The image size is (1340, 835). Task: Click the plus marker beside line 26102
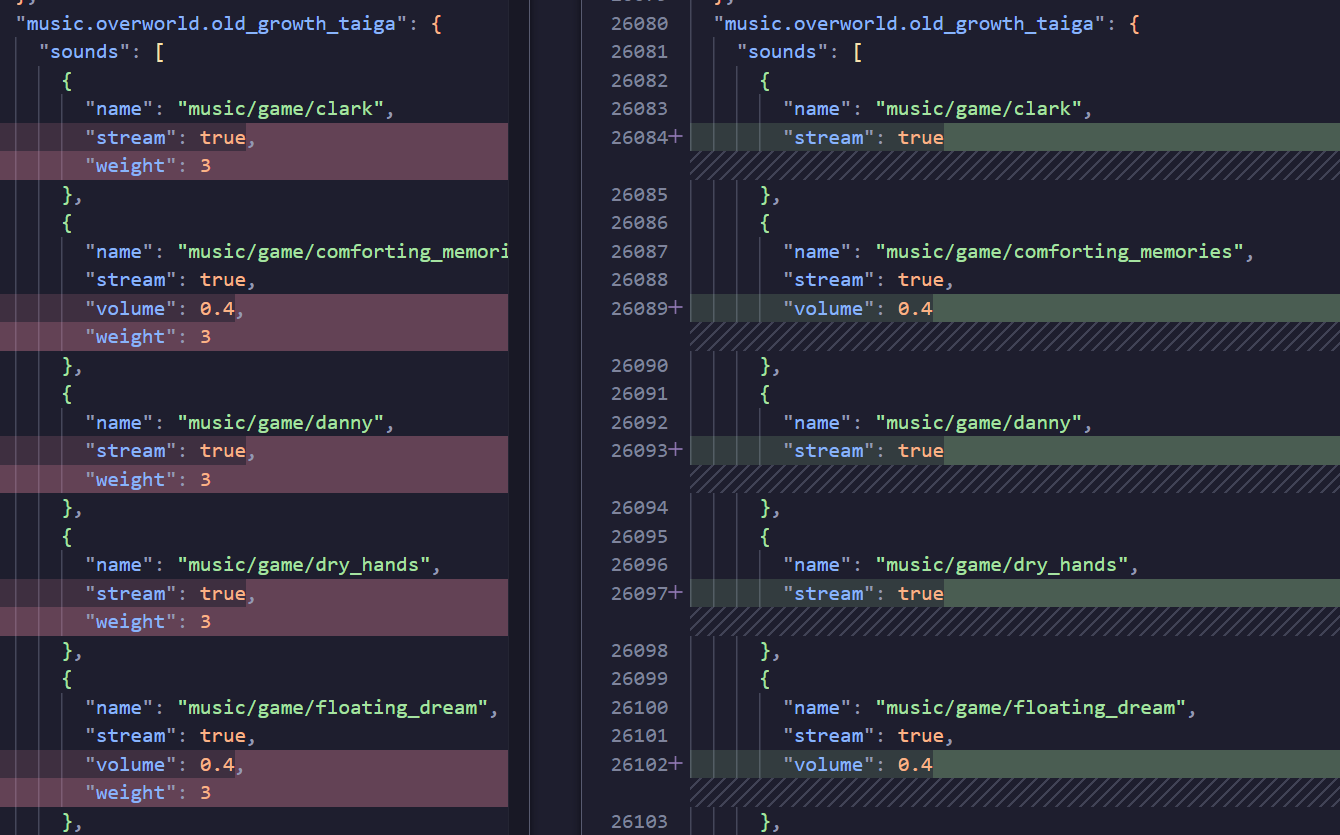[x=677, y=764]
